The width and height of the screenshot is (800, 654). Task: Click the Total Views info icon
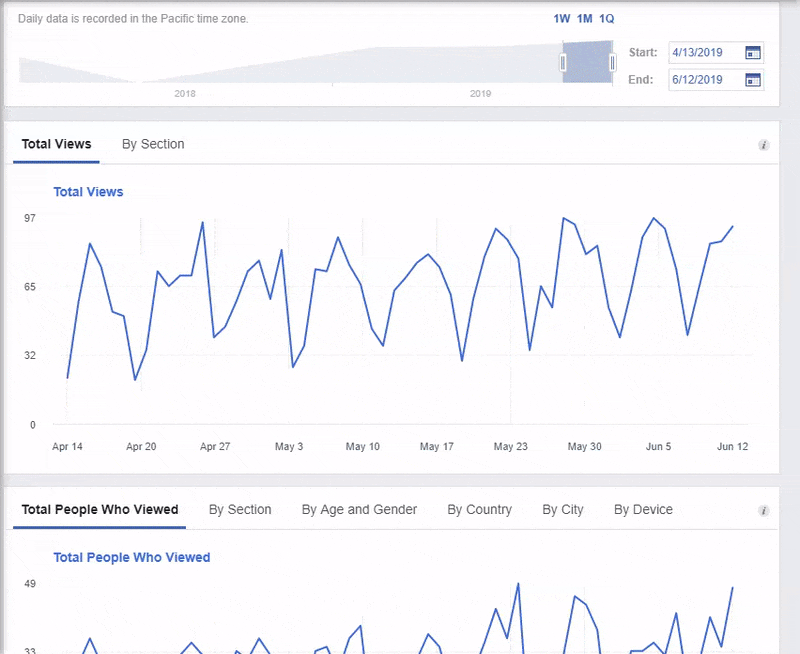[x=764, y=145]
